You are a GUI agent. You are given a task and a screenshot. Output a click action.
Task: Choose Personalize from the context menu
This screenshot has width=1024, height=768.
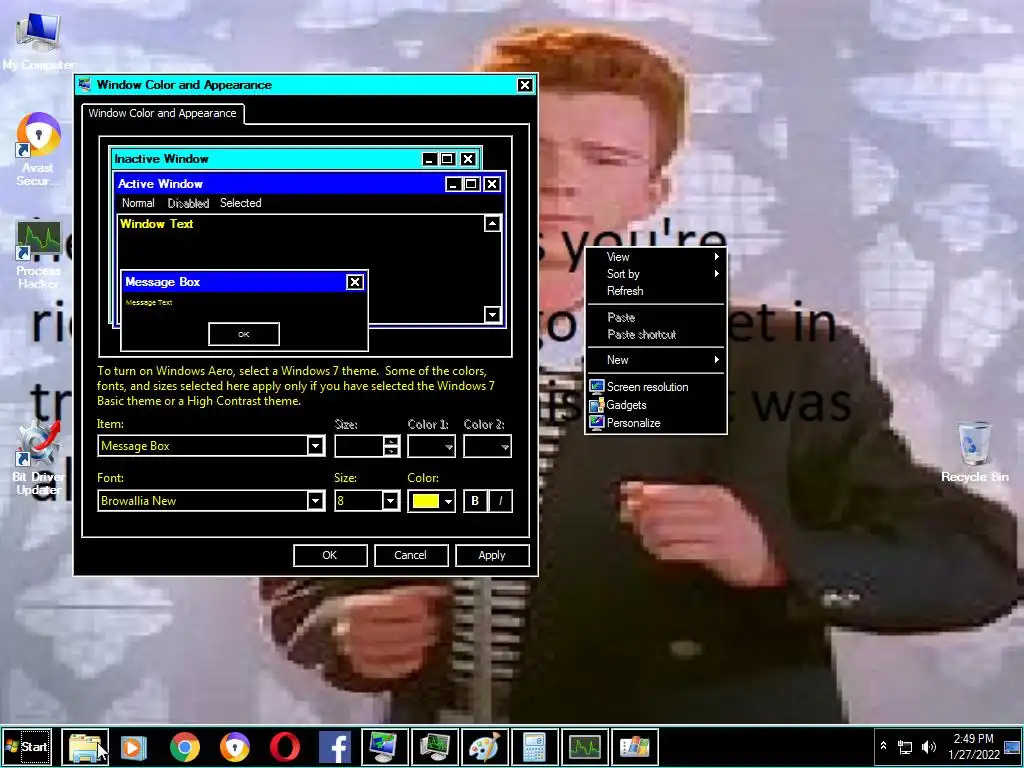(x=656, y=423)
